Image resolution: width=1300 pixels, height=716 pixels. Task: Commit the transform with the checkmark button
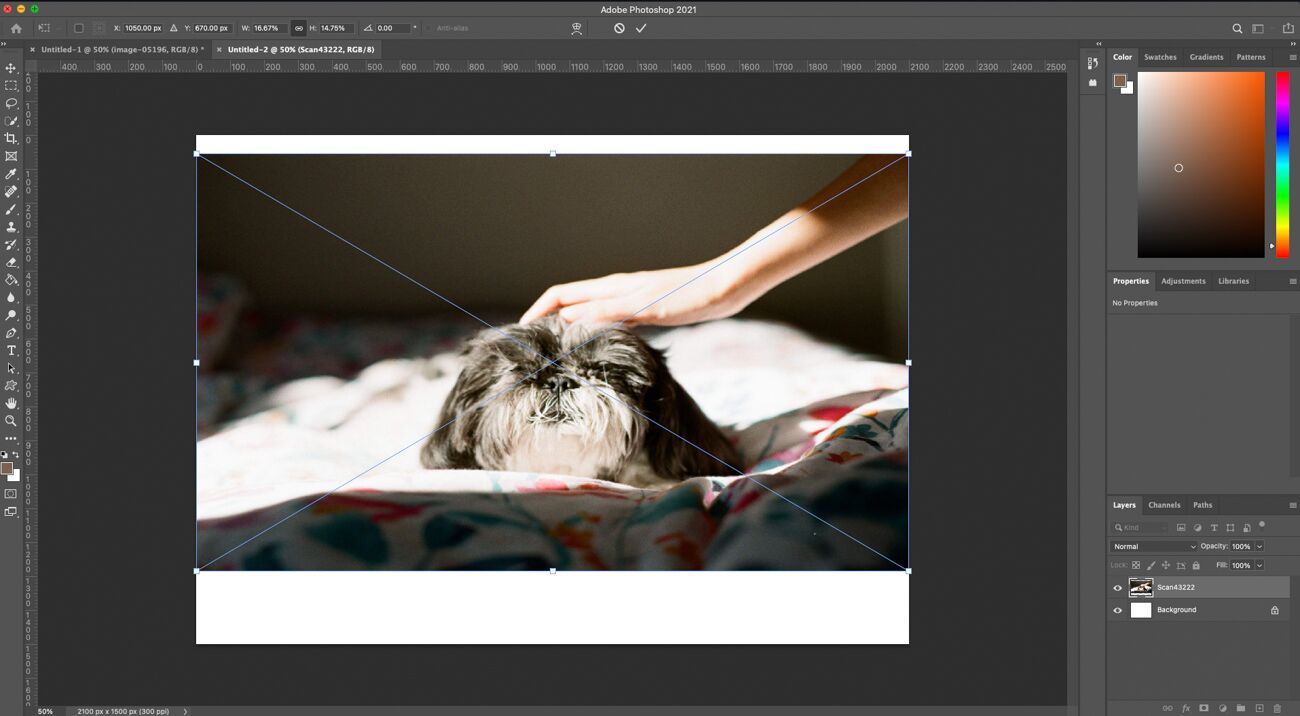click(x=641, y=28)
